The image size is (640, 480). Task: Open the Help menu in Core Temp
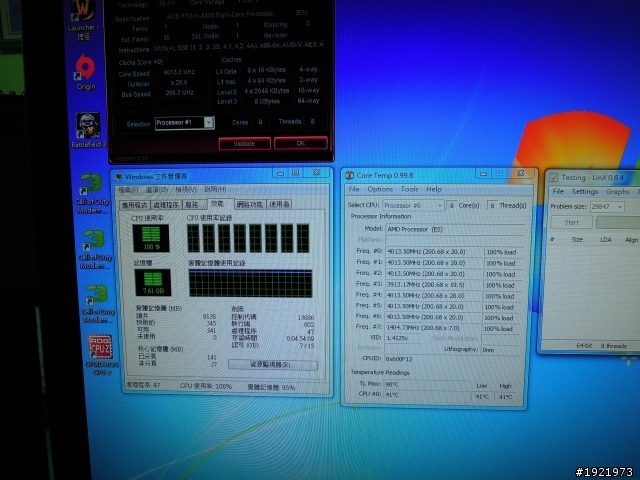(434, 189)
